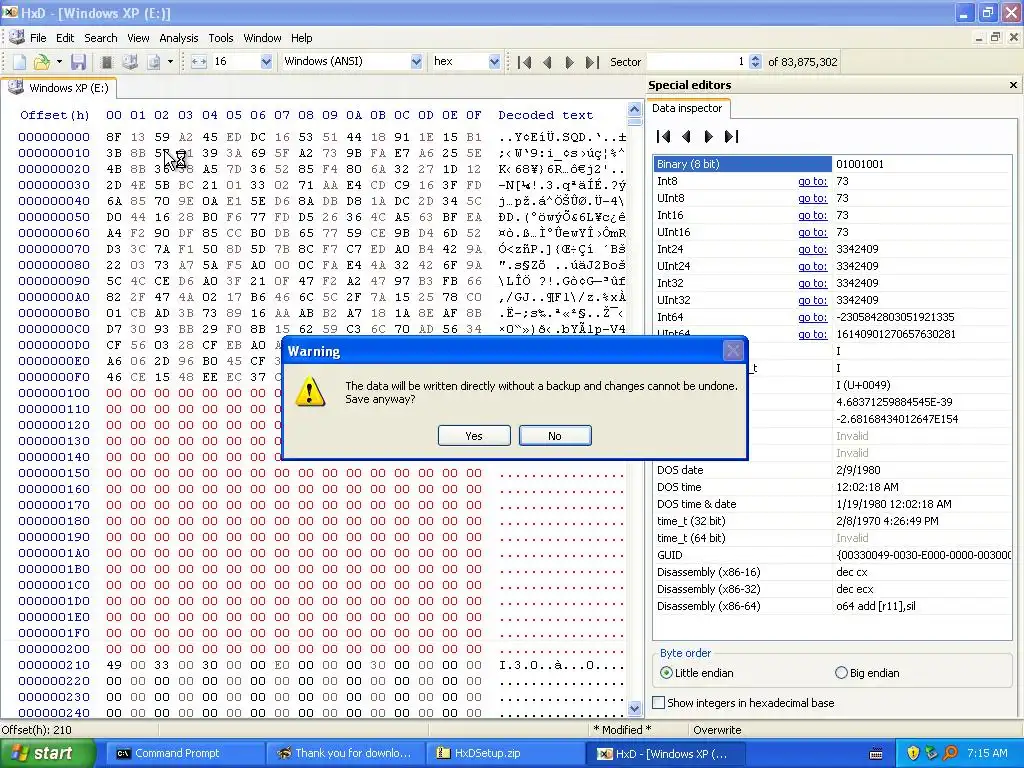Click the GUID row in Data inspector
Viewport: 1024px width, 768px height.
pos(832,554)
